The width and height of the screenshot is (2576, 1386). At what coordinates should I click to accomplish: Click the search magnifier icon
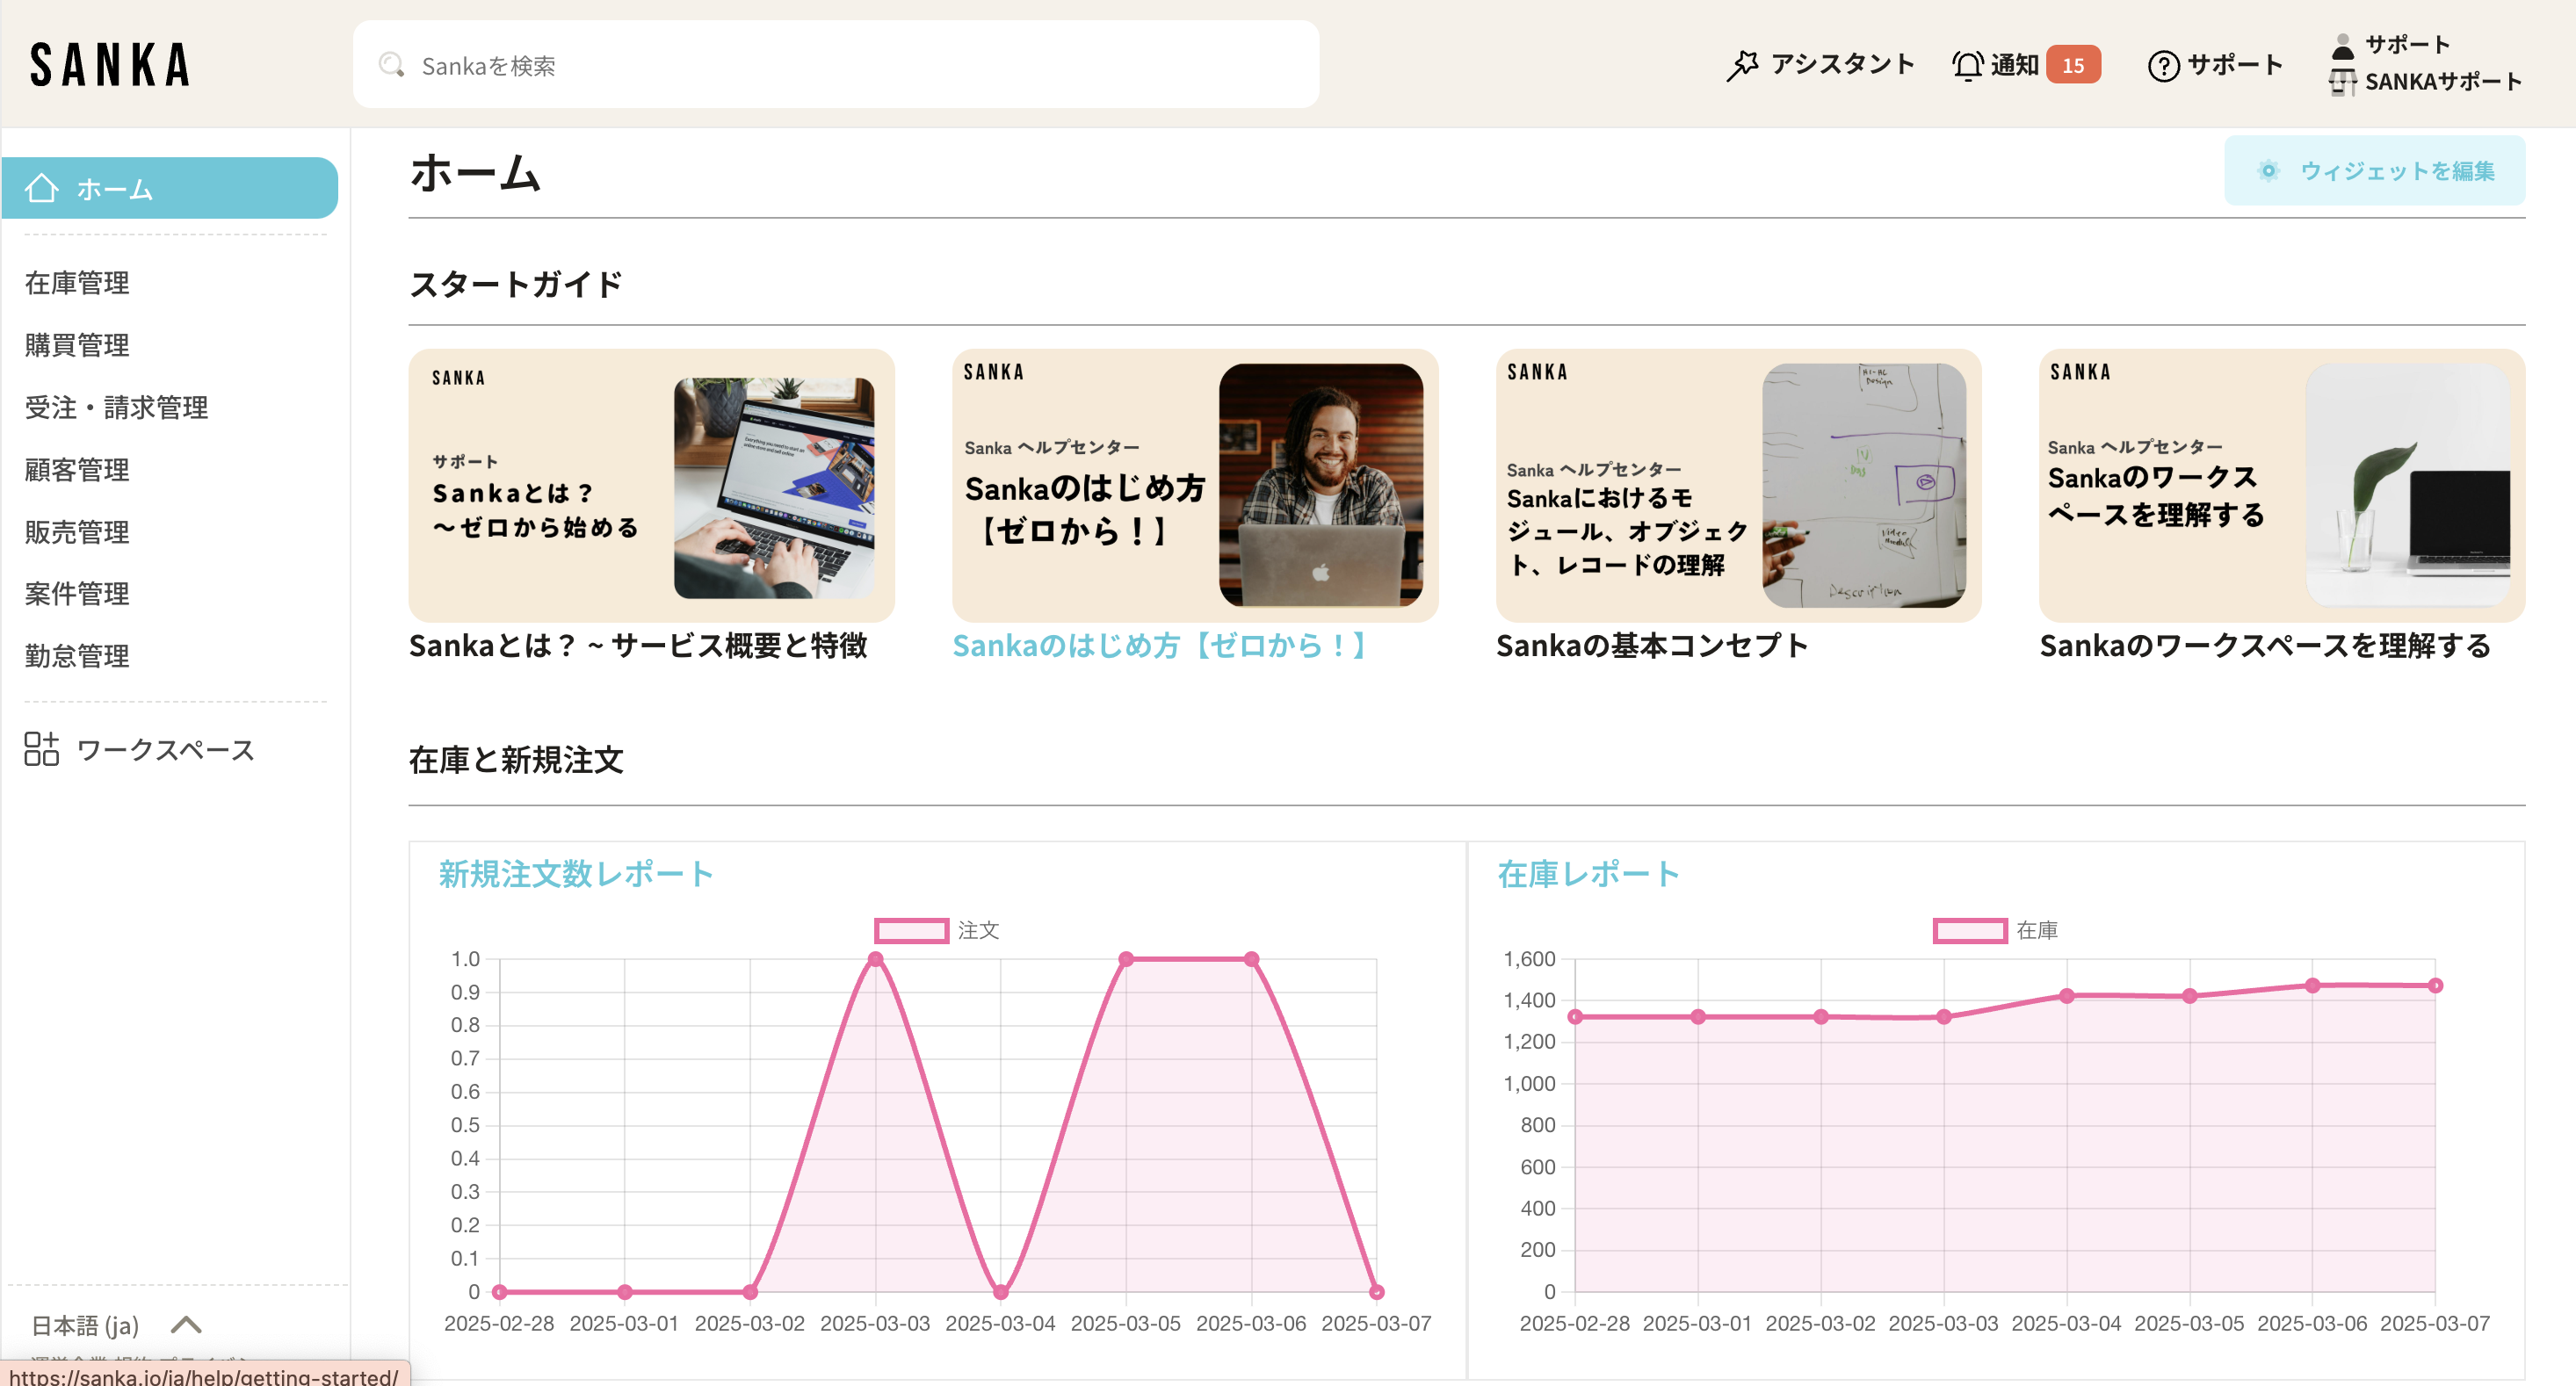pyautogui.click(x=391, y=65)
